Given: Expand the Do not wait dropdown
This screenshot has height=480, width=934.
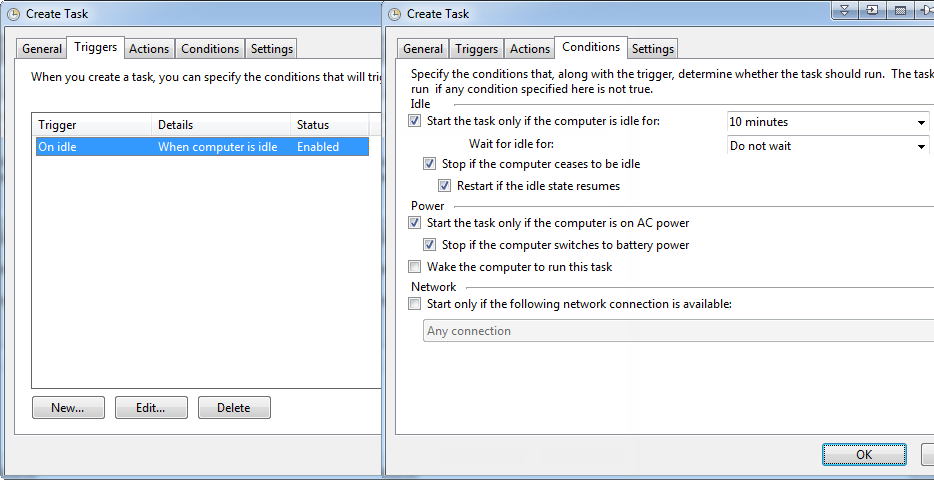Looking at the screenshot, I should (827, 146).
